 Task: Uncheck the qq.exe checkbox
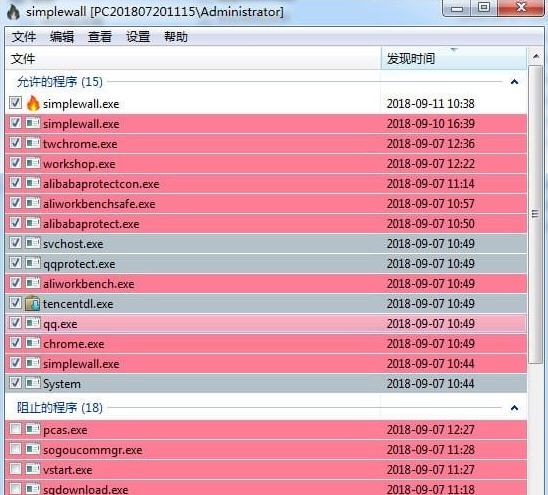point(15,323)
